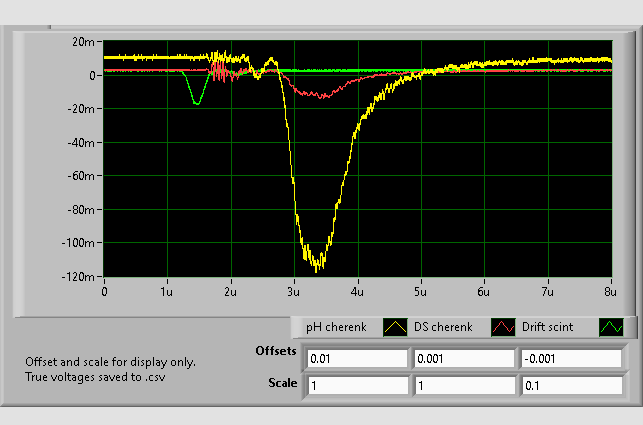Click the yellow waveform's negative peak near 3u
The height and width of the screenshot is (425, 643).
[x=318, y=266]
